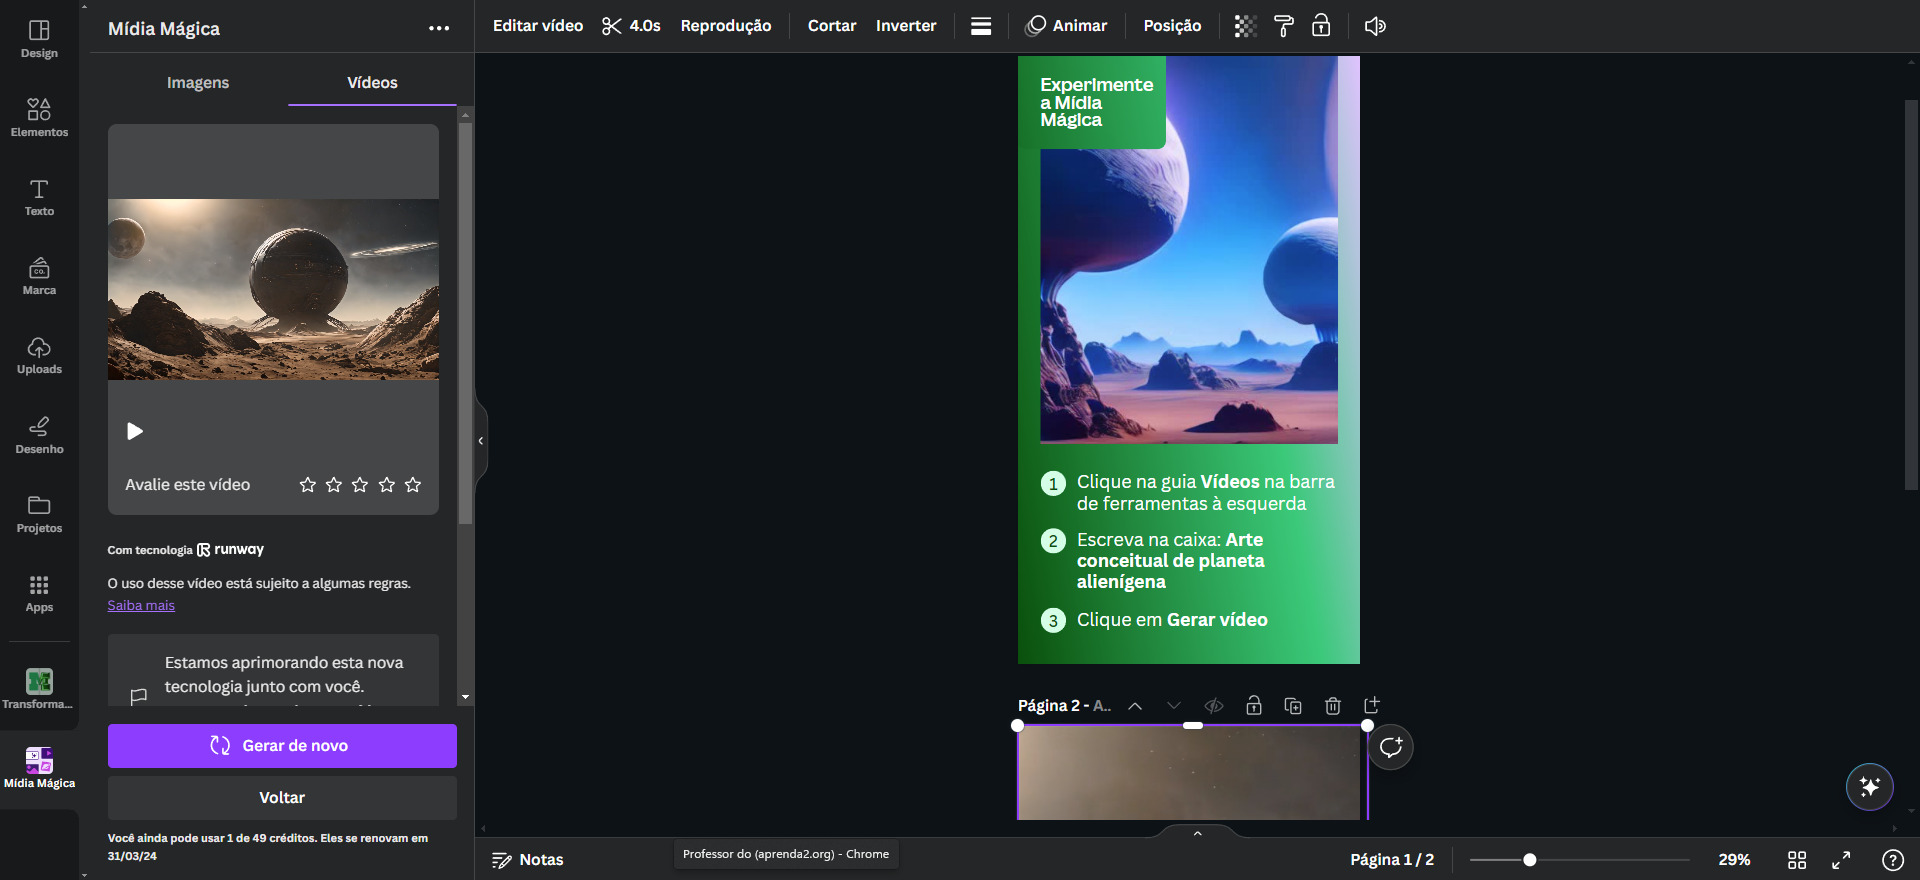Play the generated video preview

tap(135, 431)
